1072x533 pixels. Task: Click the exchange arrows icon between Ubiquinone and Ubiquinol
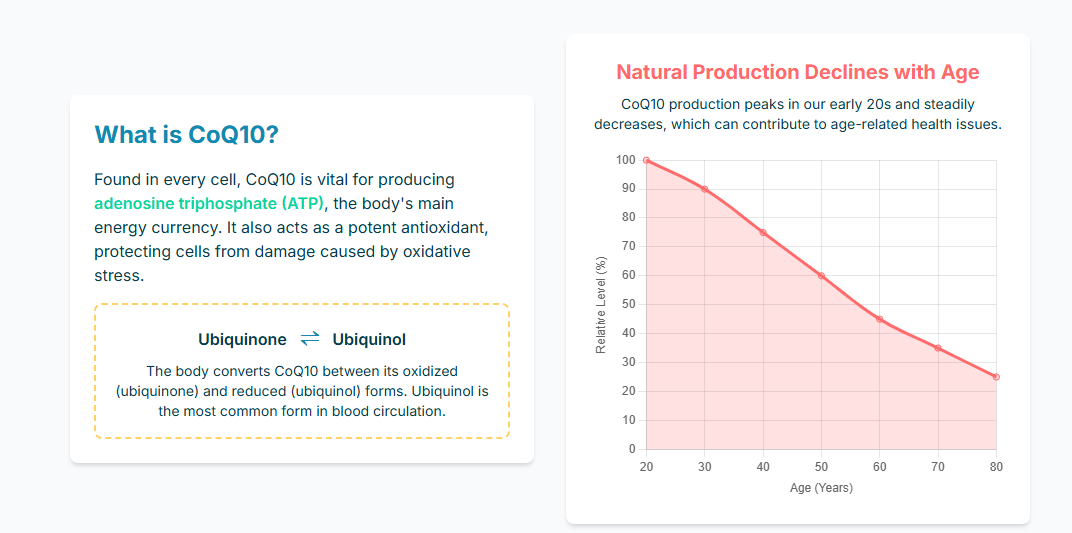pyautogui.click(x=309, y=339)
